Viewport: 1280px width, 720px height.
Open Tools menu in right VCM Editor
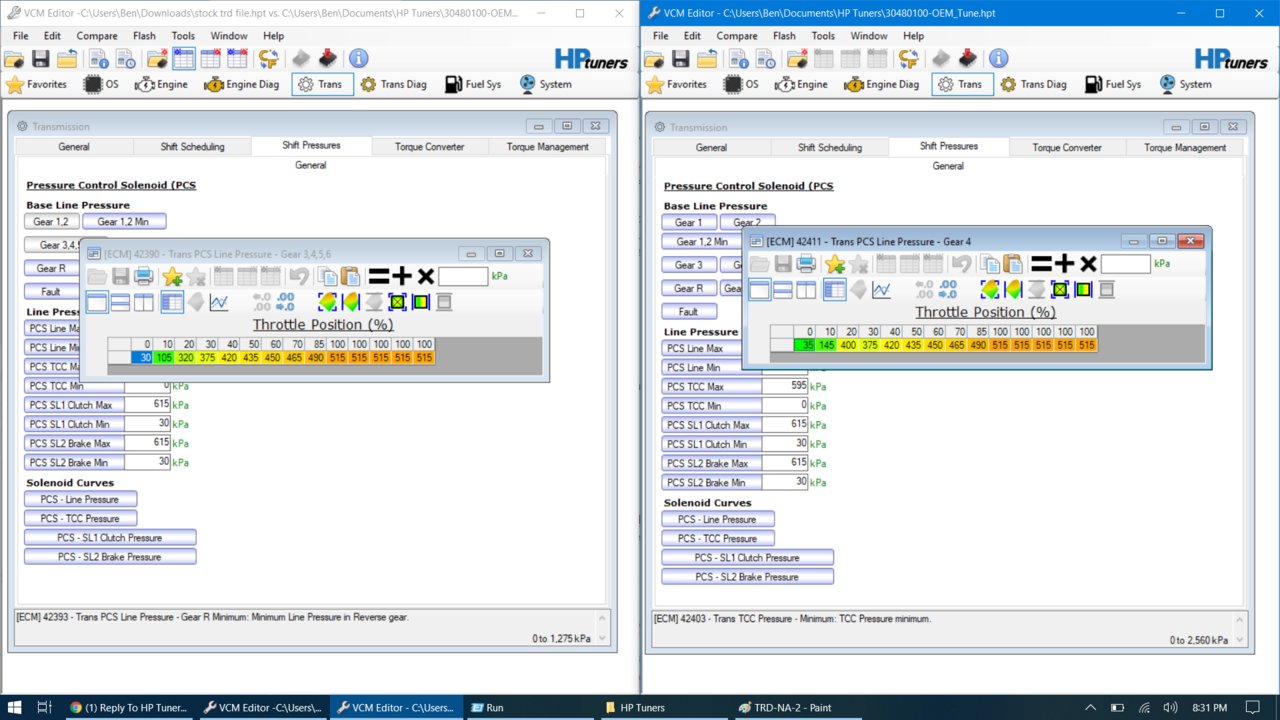point(823,36)
